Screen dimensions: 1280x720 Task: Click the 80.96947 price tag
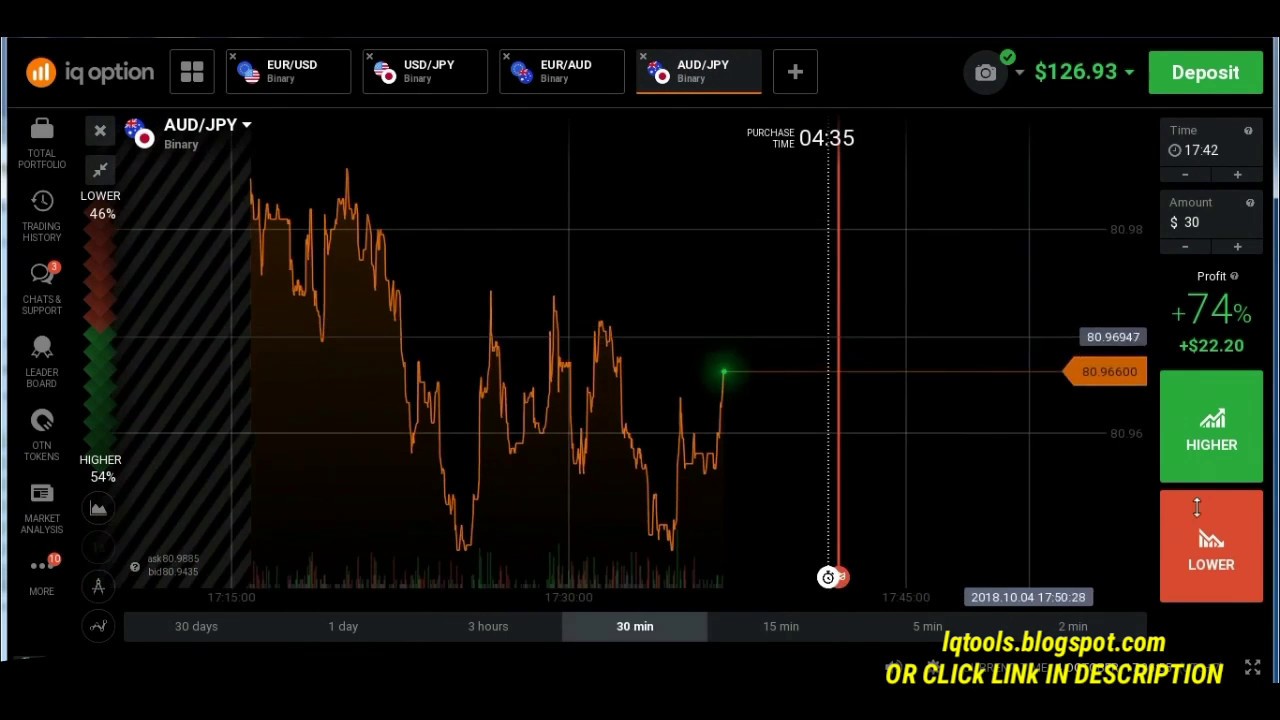(x=1113, y=337)
